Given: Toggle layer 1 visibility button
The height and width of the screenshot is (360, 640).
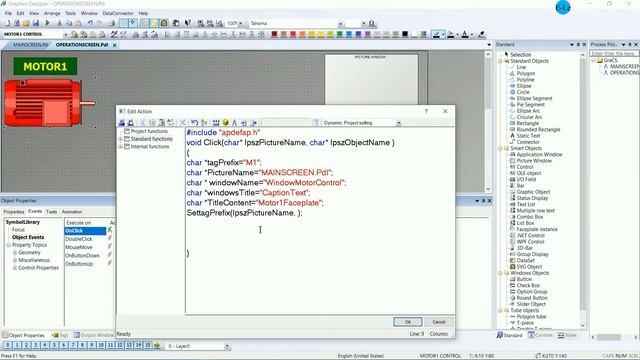Looking at the screenshot, I should (x=17, y=346).
